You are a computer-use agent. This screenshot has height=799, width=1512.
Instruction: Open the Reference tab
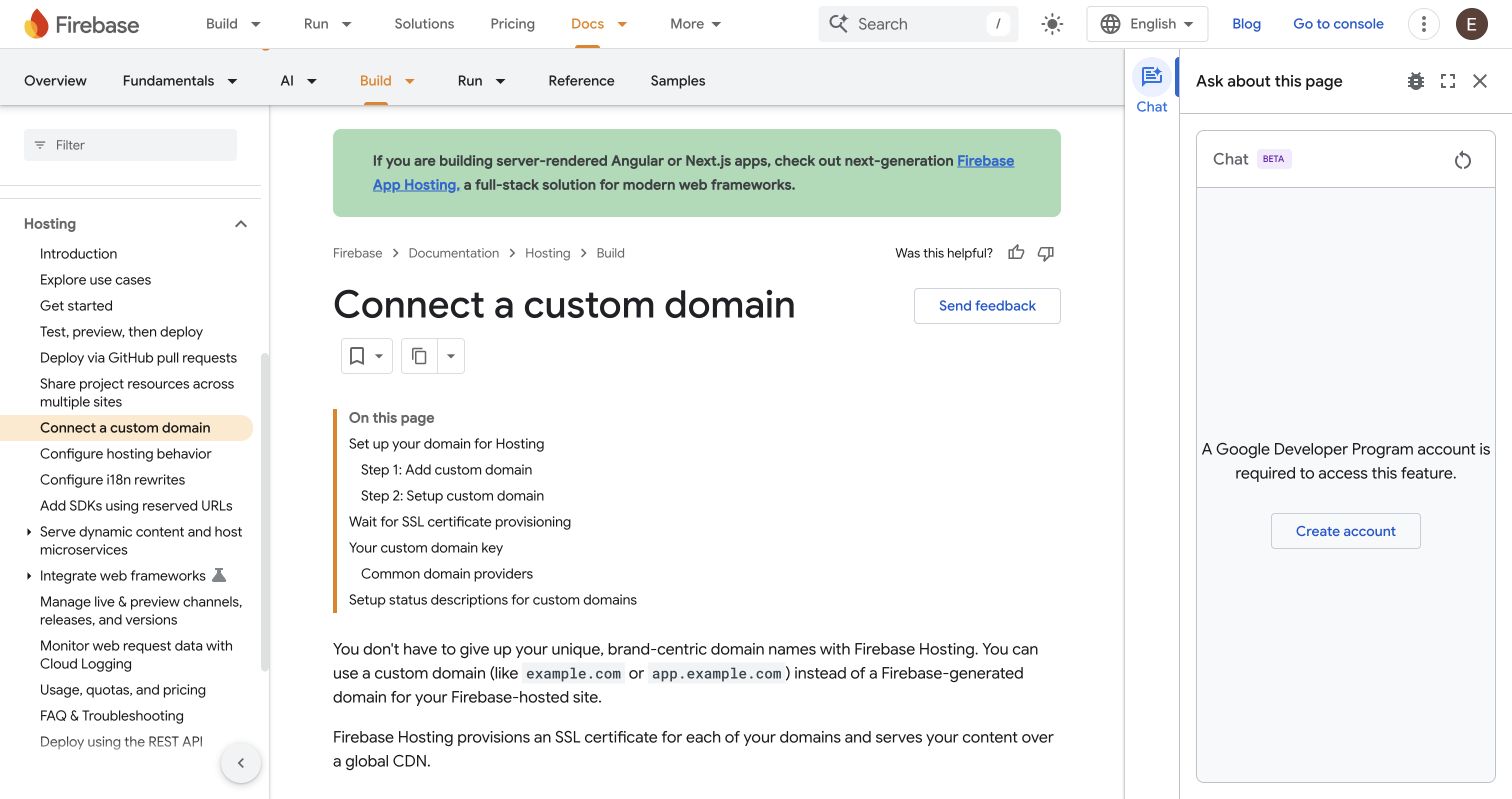pyautogui.click(x=581, y=81)
